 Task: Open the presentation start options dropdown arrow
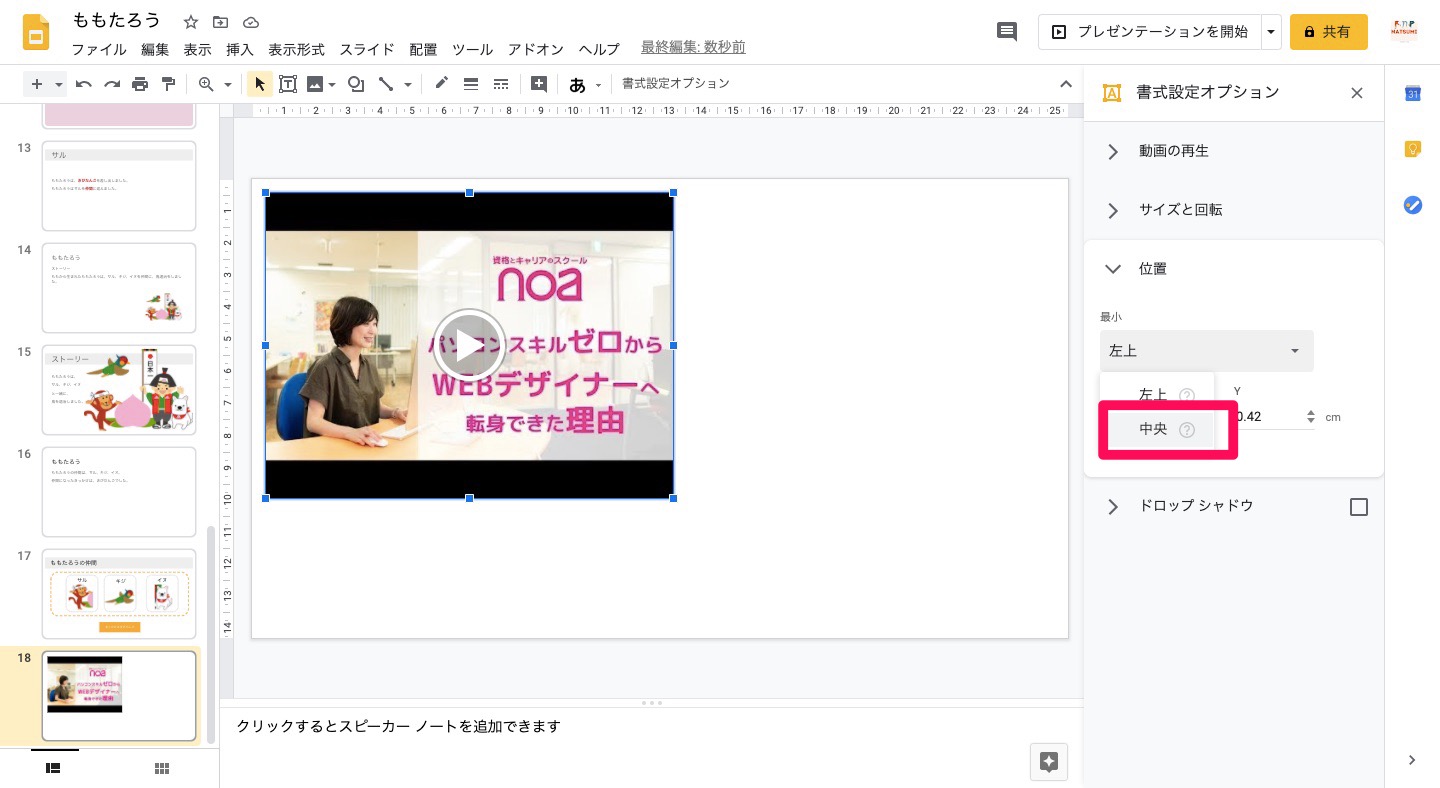pyautogui.click(x=1271, y=32)
